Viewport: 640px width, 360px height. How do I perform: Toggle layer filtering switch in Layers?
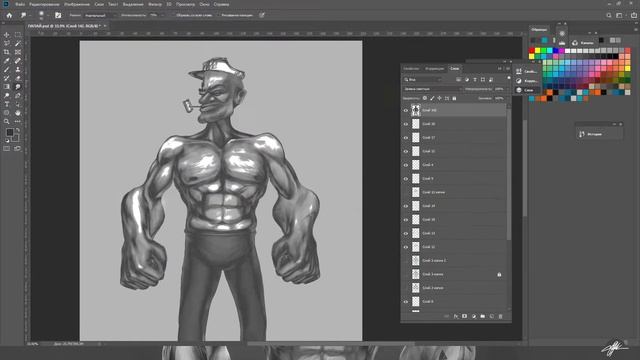coord(509,78)
